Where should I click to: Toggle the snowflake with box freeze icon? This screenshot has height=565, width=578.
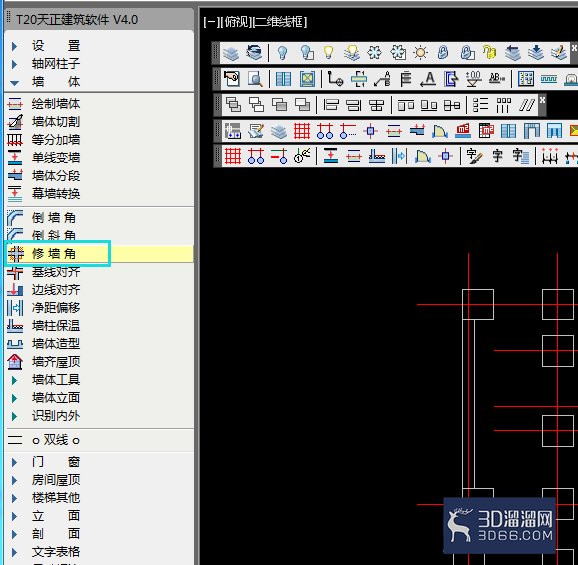point(398,53)
